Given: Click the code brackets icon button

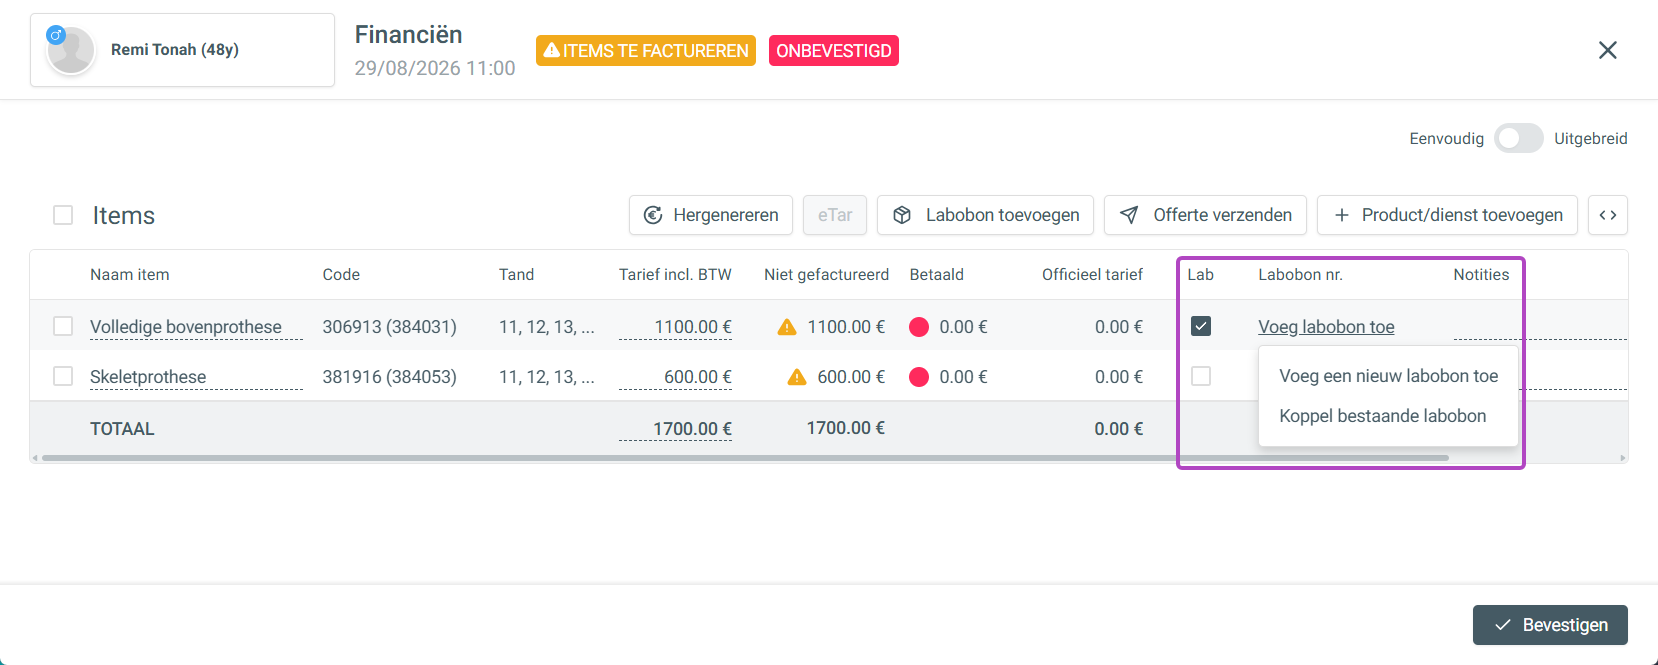Looking at the screenshot, I should tap(1608, 215).
